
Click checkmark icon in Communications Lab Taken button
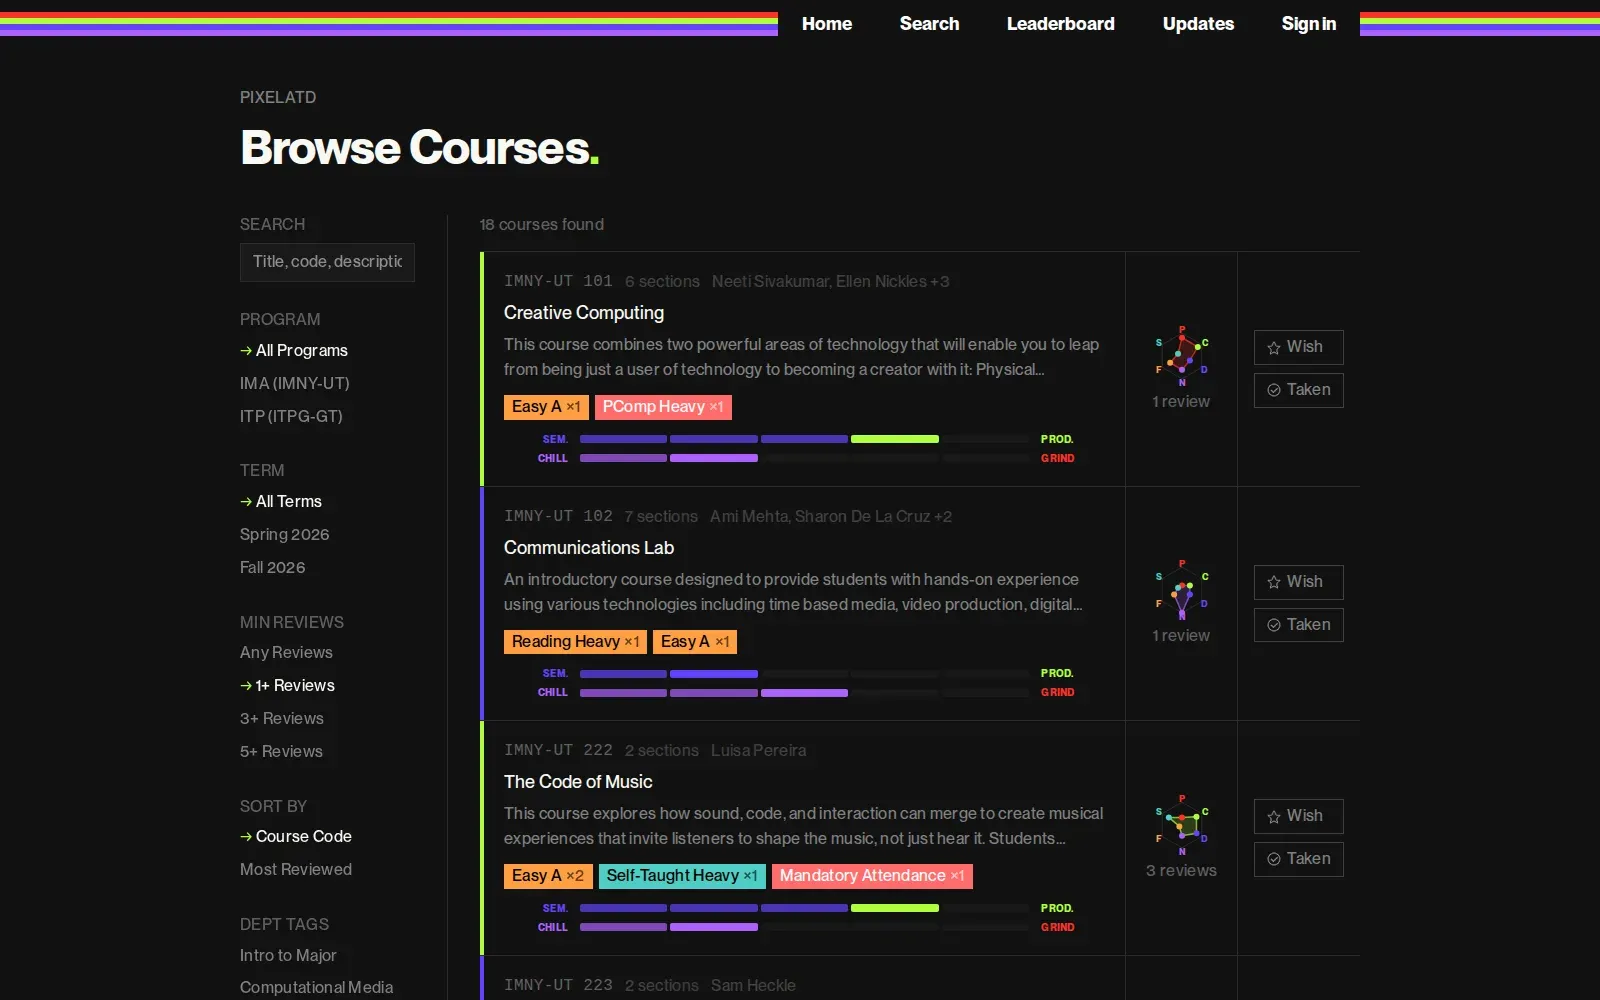click(x=1274, y=625)
